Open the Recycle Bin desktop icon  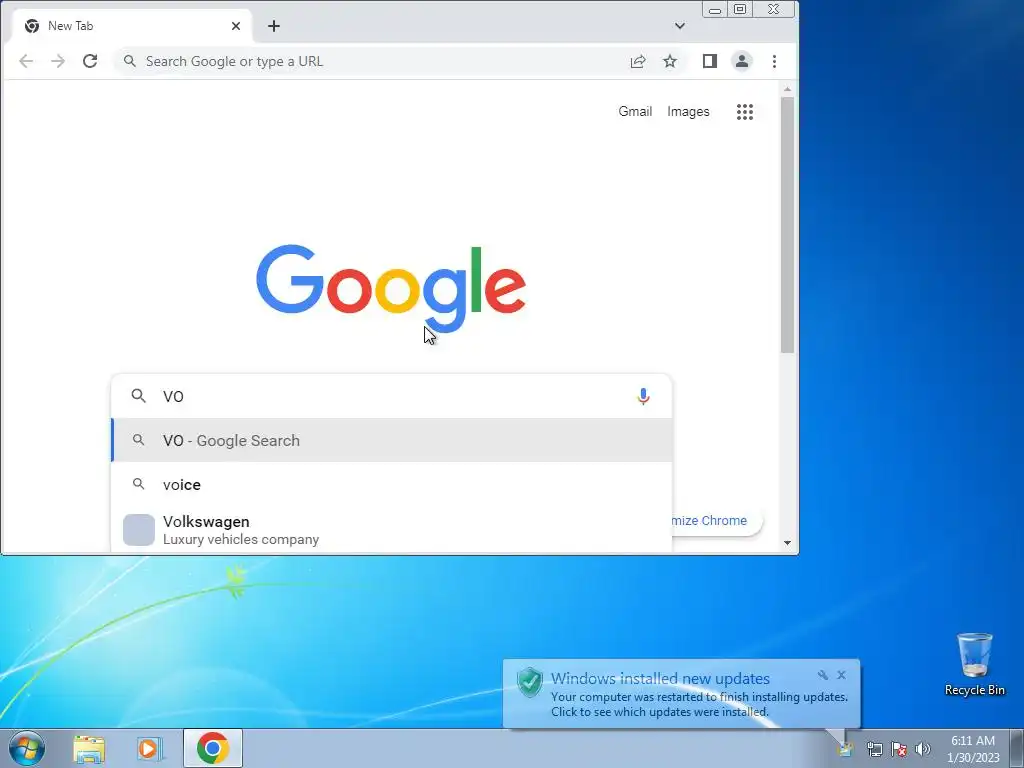point(974,664)
